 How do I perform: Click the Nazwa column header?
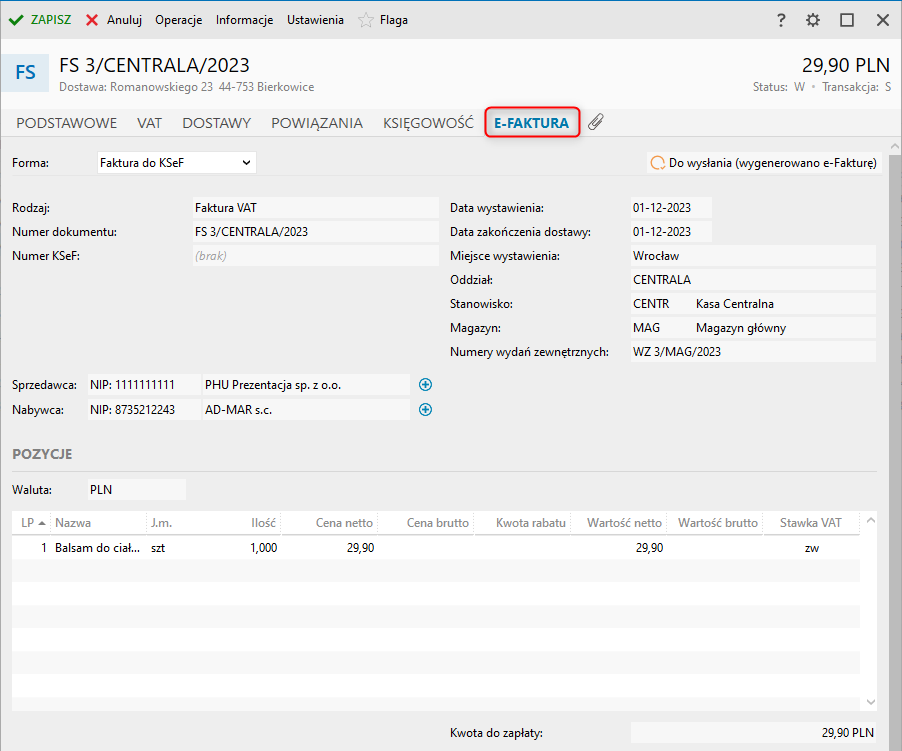tap(98, 523)
